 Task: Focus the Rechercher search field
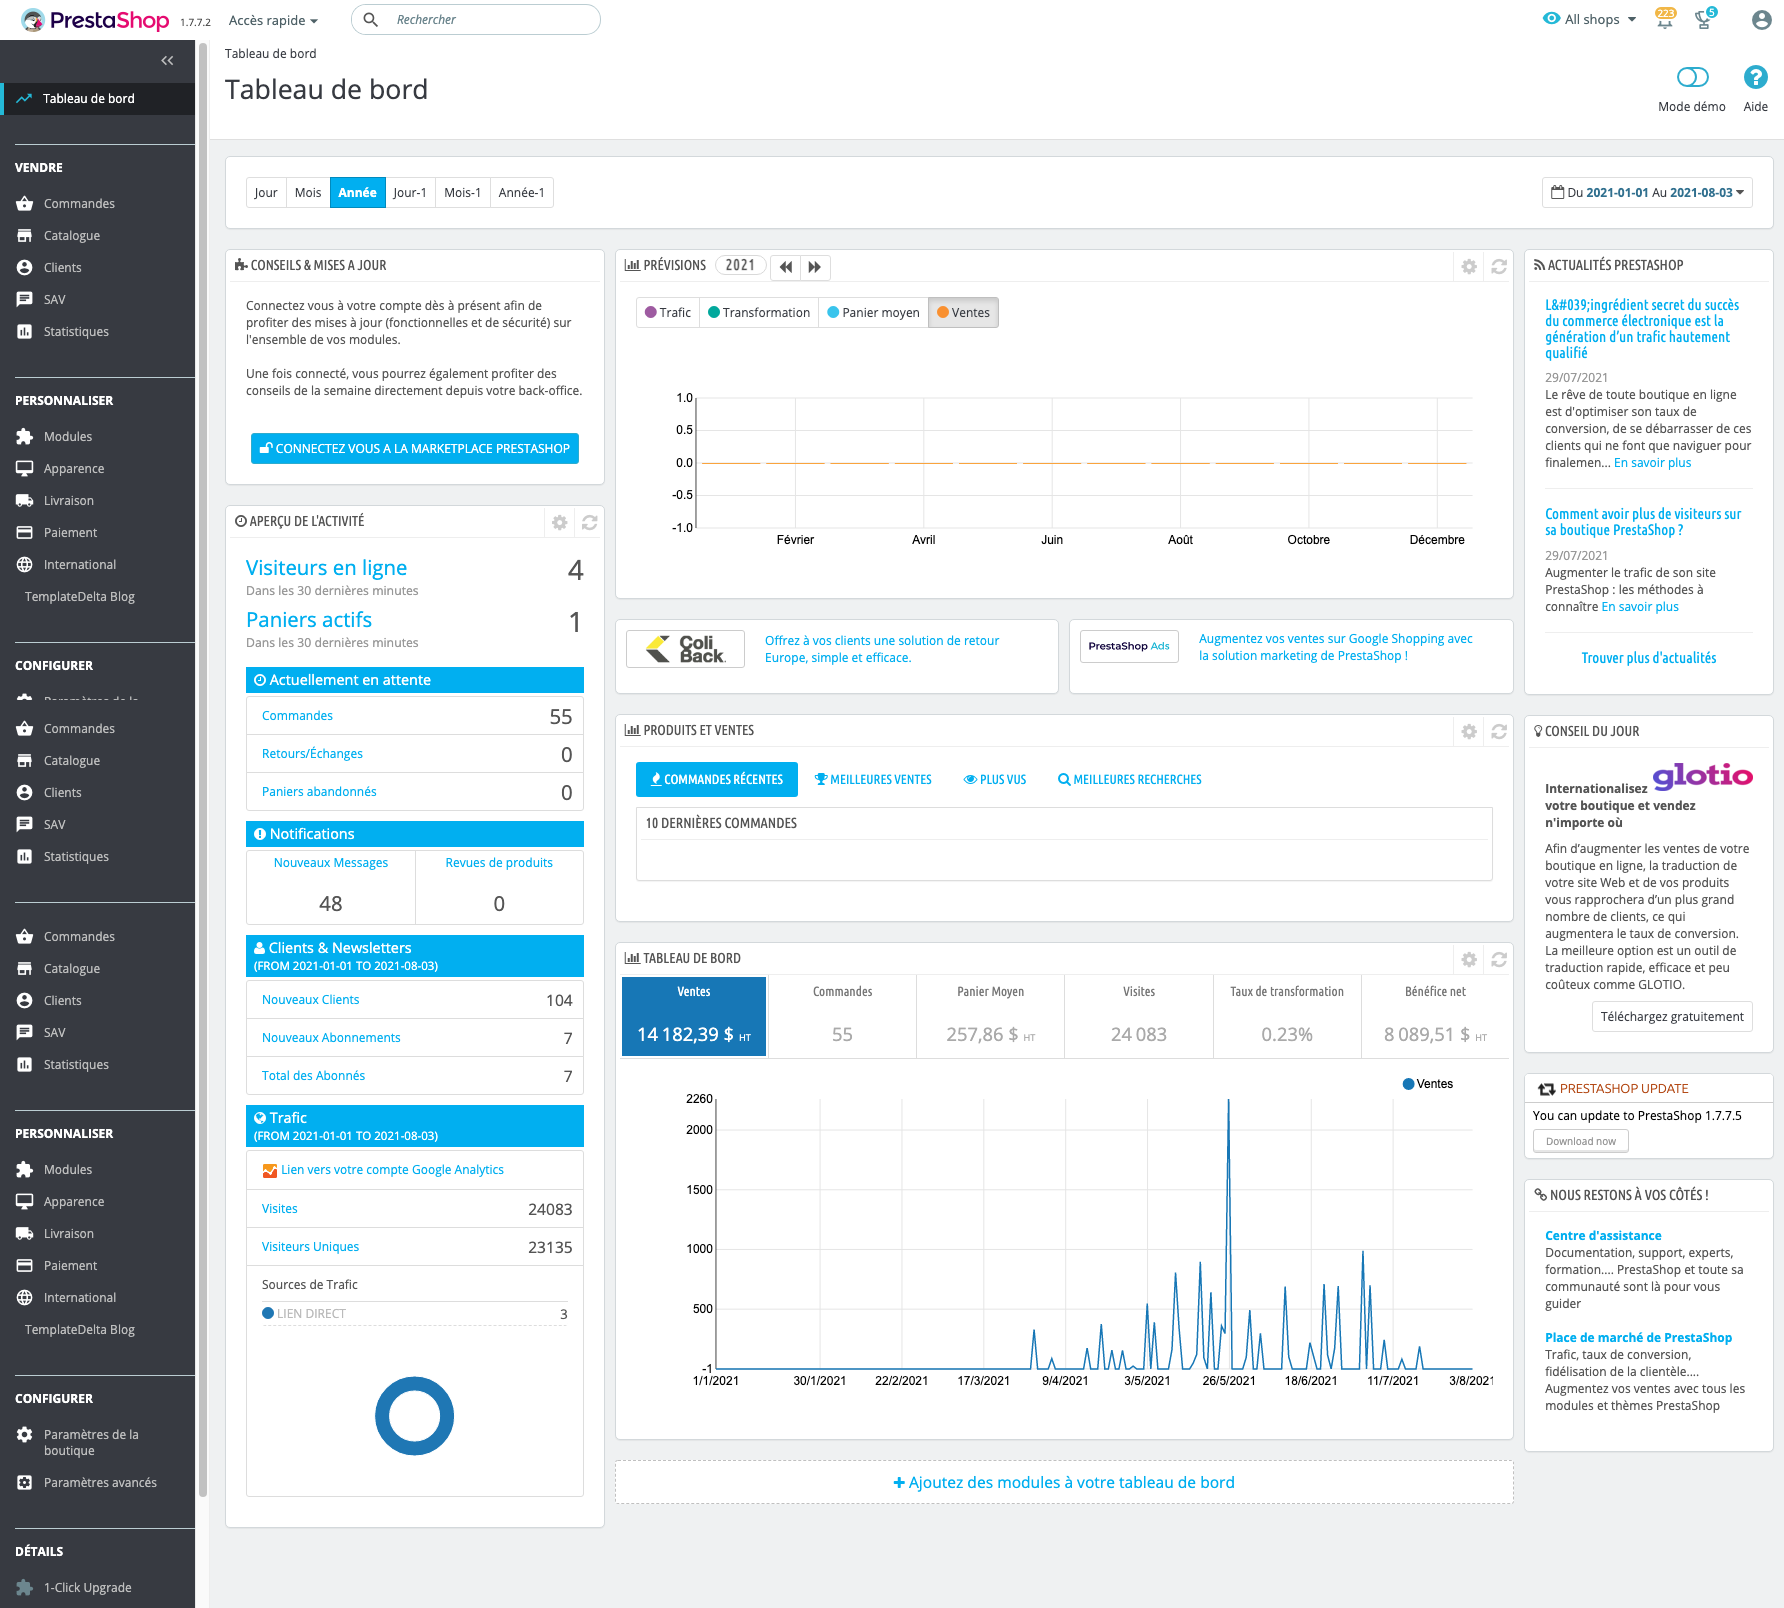(x=476, y=20)
